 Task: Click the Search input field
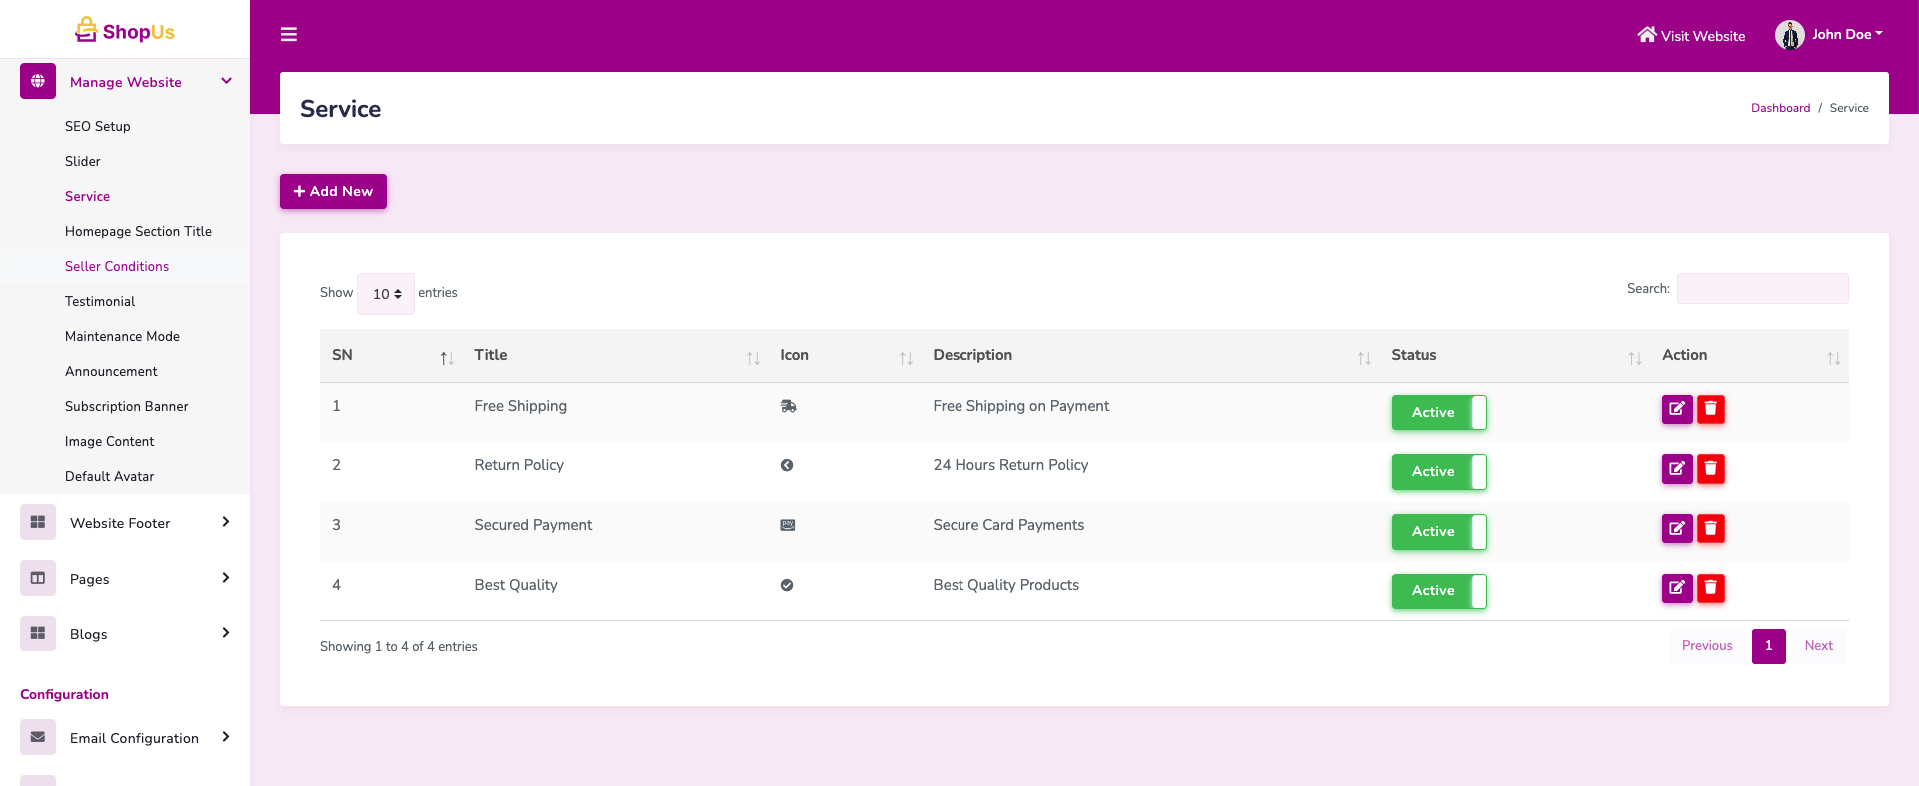pyautogui.click(x=1762, y=289)
